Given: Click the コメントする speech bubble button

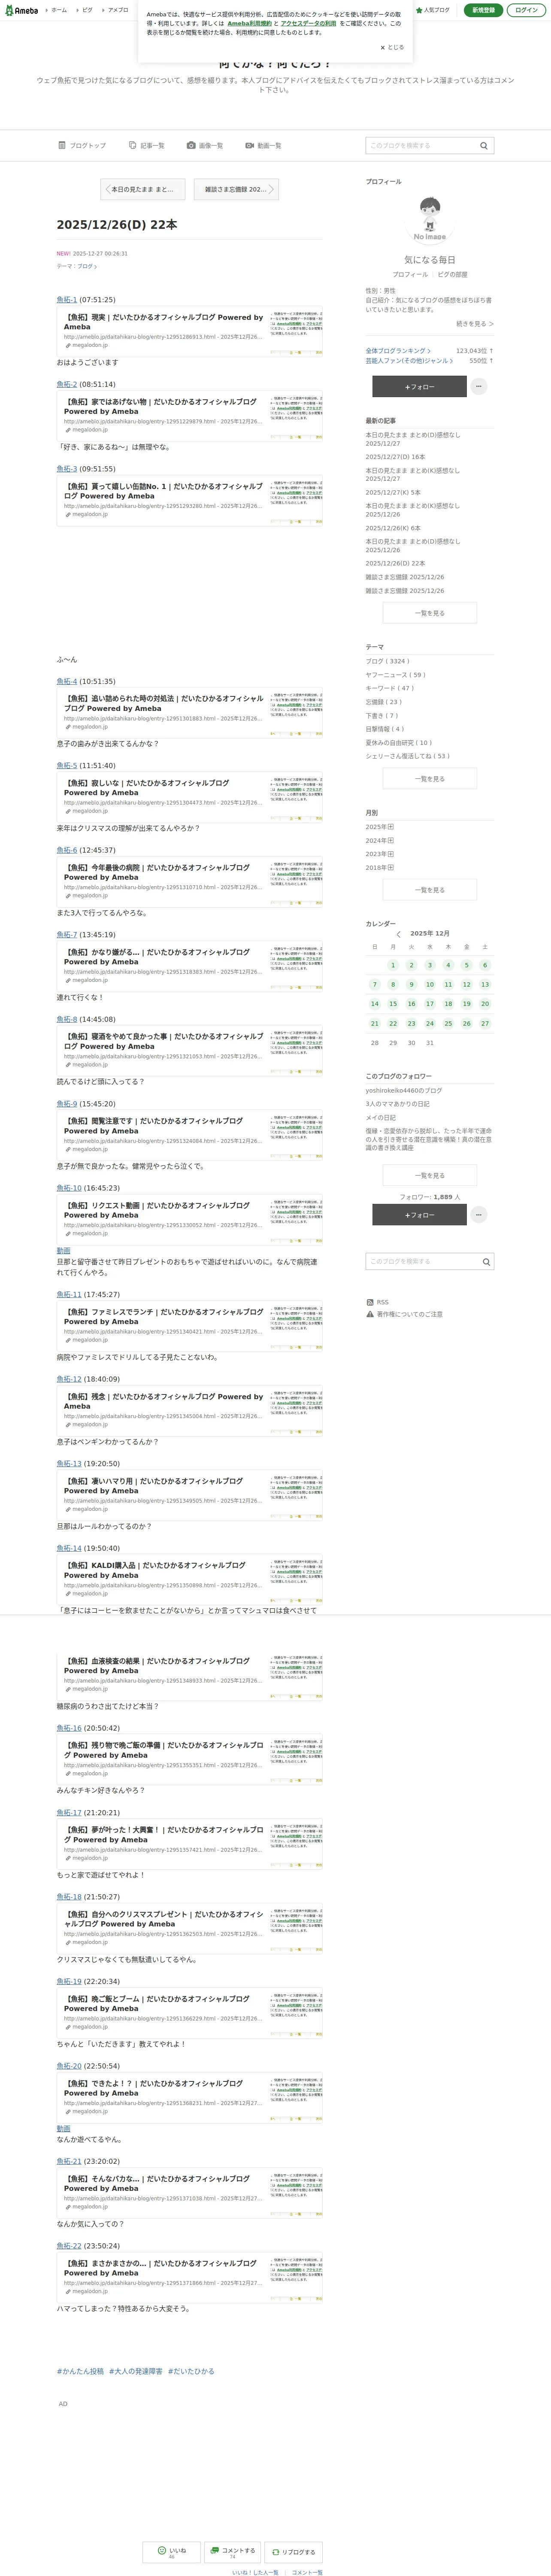Looking at the screenshot, I should [233, 2551].
